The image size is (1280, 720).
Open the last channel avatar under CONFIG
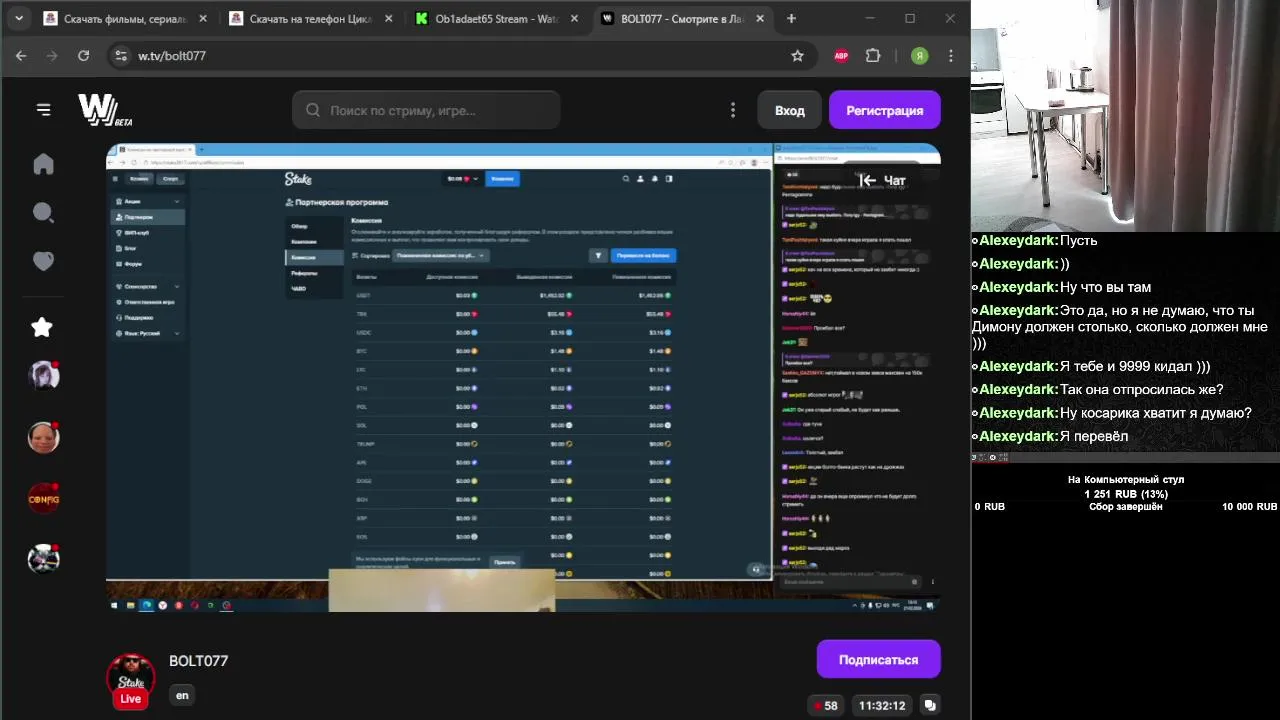[43, 559]
